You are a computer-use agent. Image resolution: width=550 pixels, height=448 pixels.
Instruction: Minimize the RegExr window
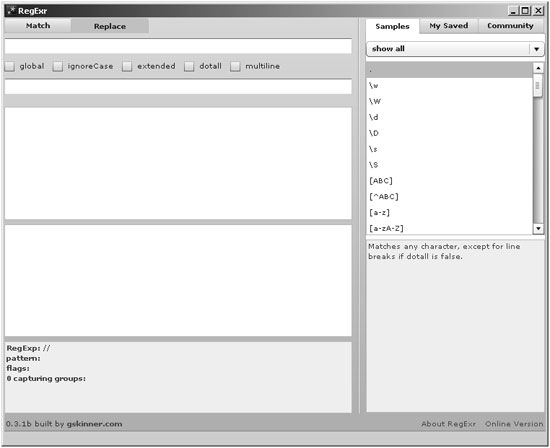point(513,11)
